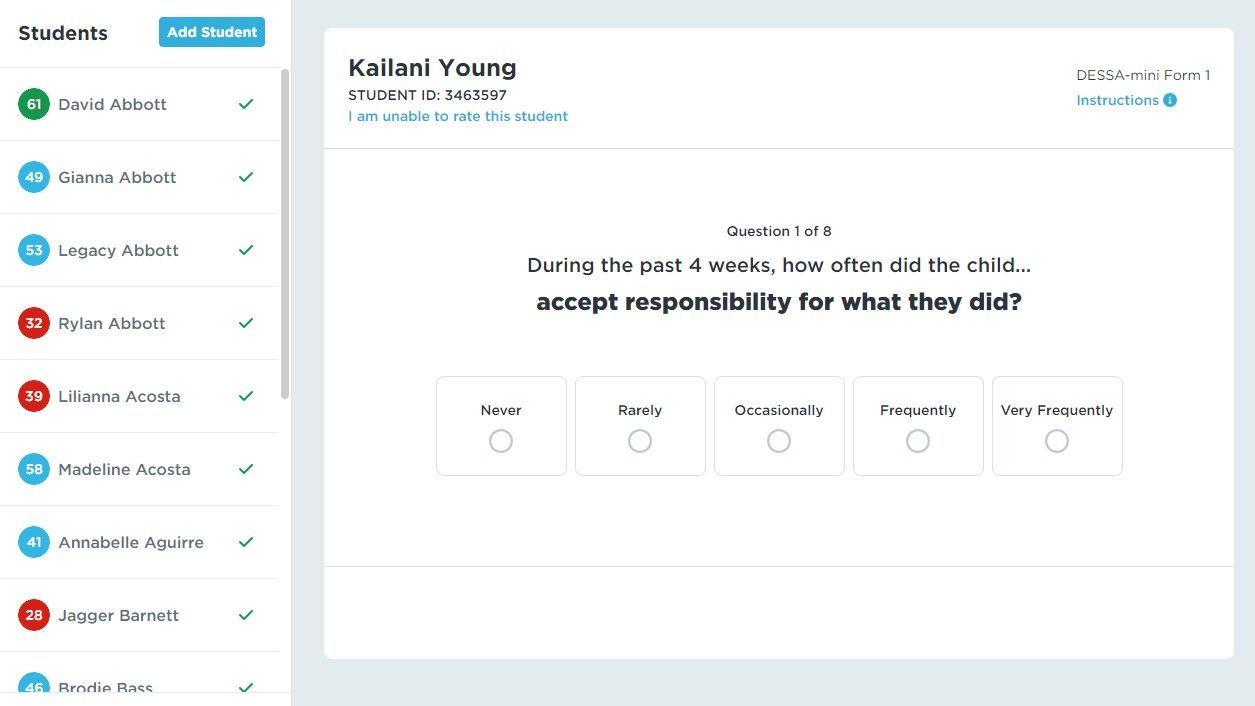Choose the Occasionally radio button
This screenshot has height=706, width=1255.
(x=779, y=441)
